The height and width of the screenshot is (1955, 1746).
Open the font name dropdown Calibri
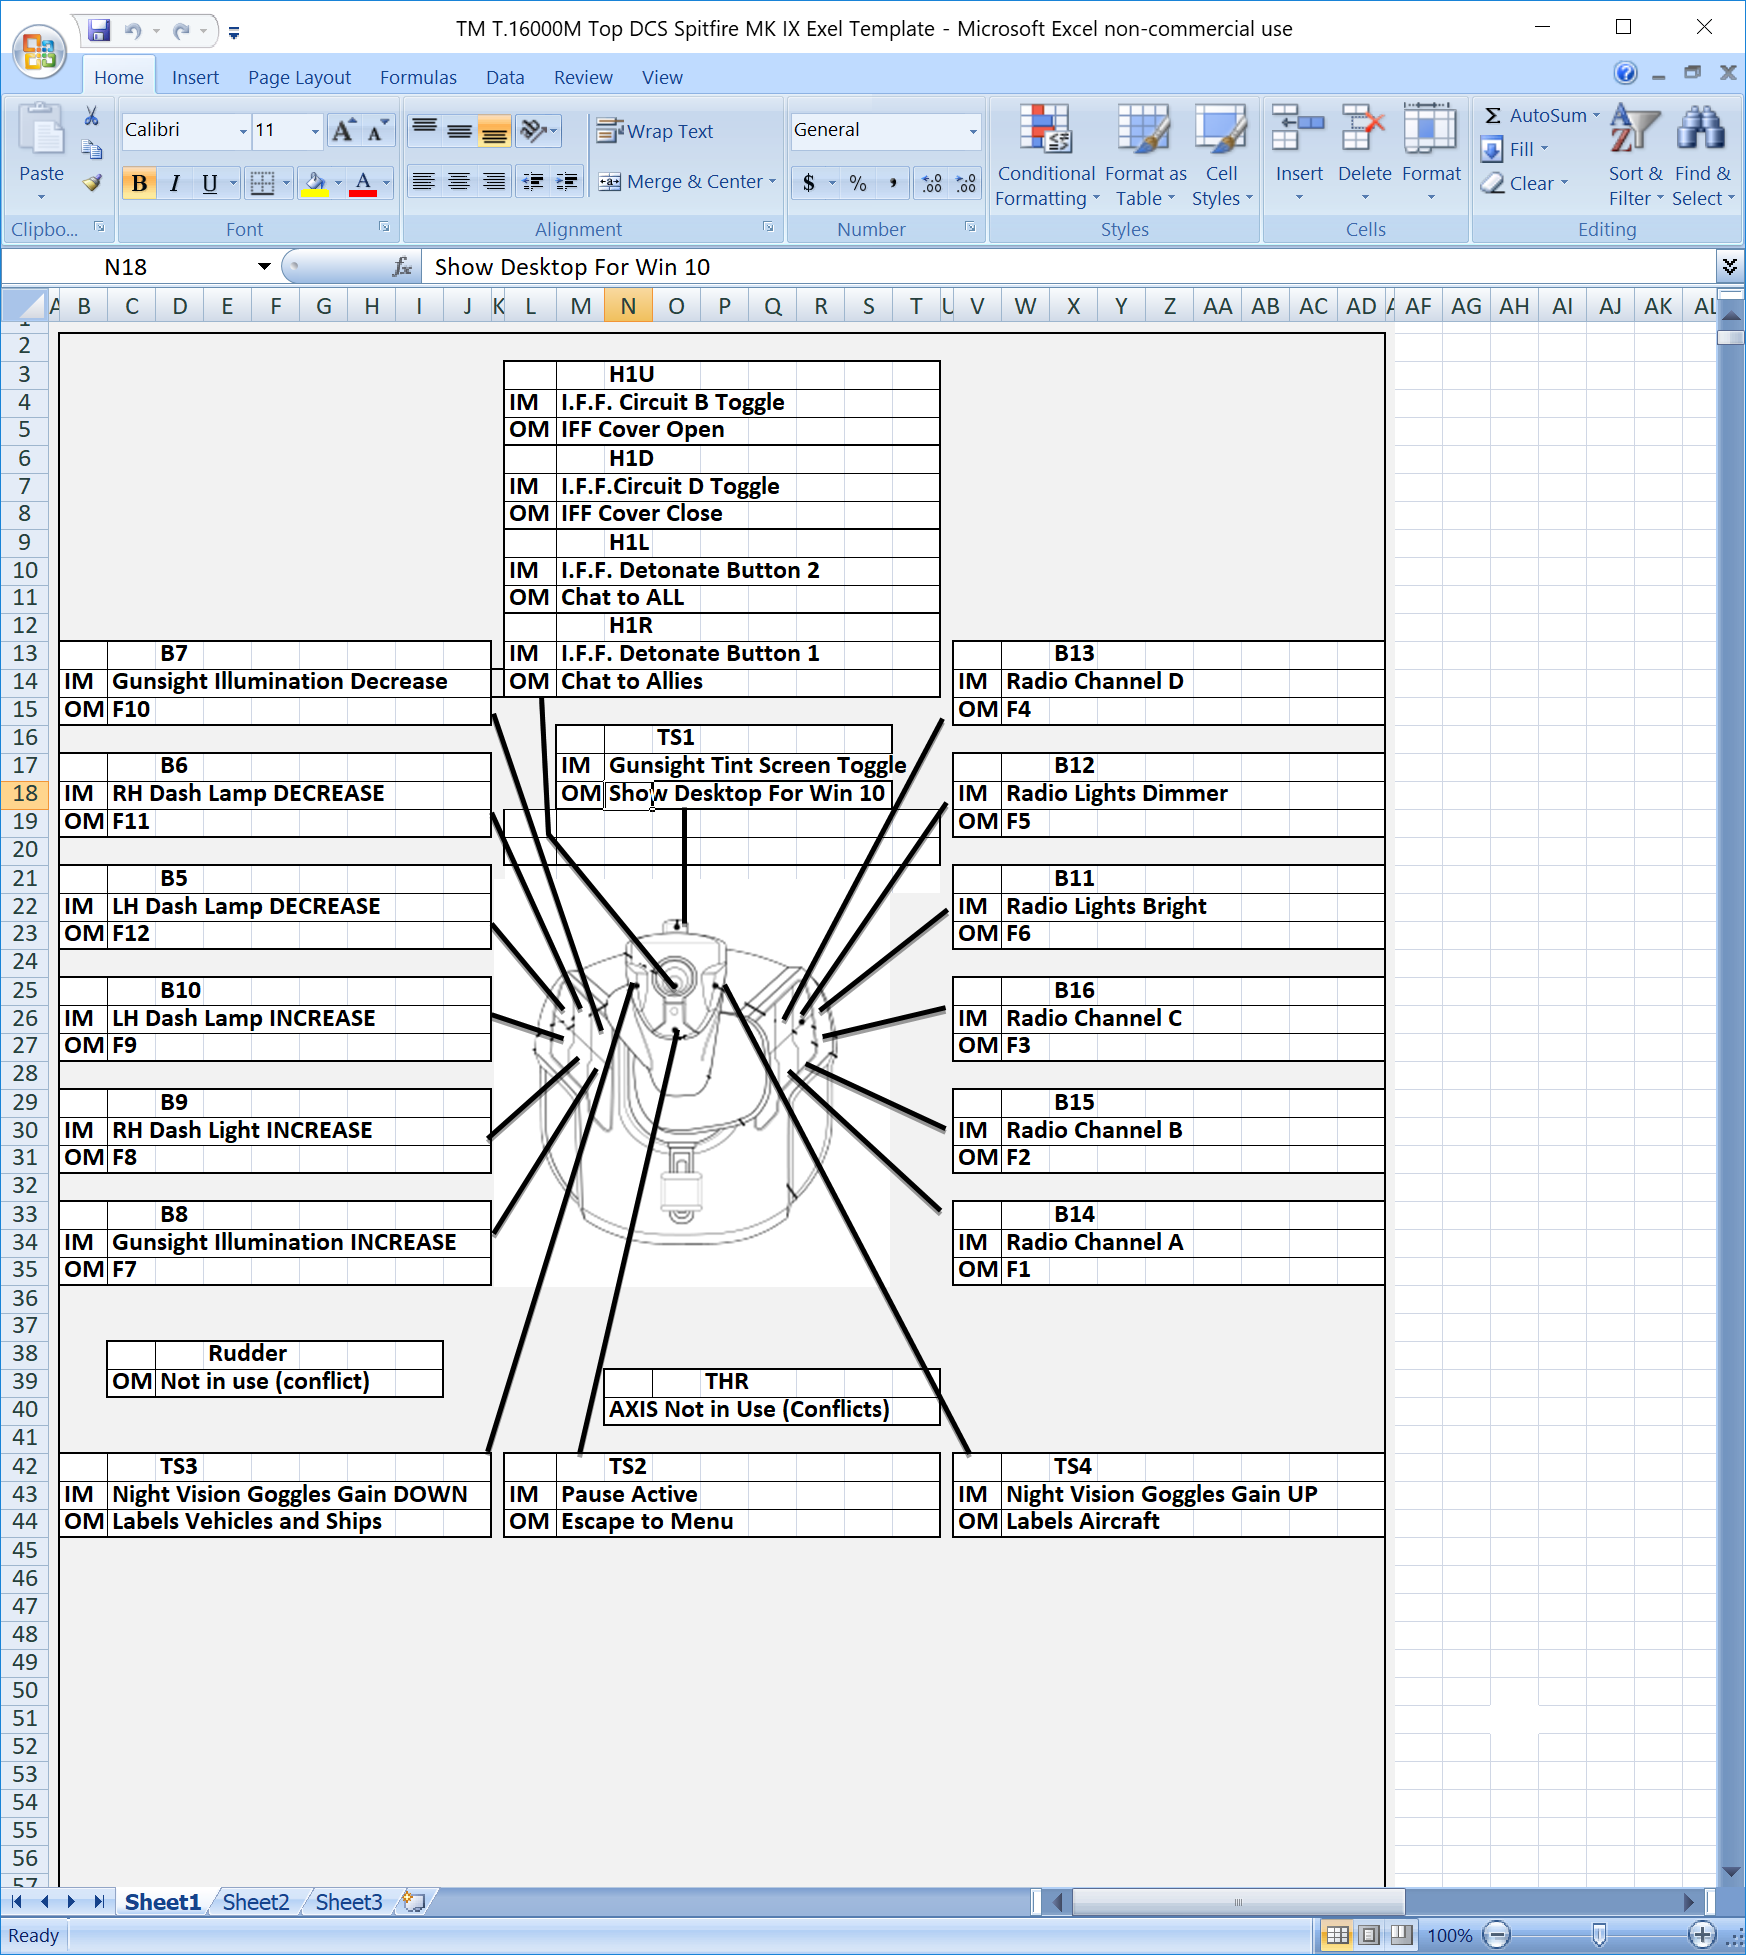243,131
